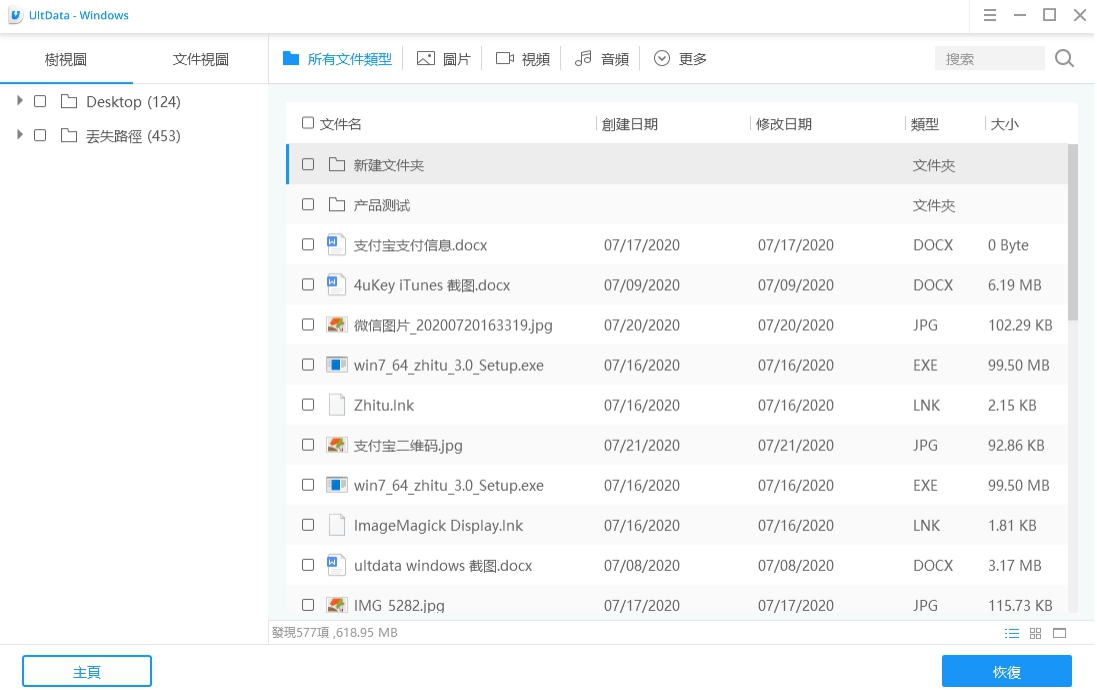The image size is (1097, 690).
Task: Check IMG_5282.jpg checkbox
Action: [x=308, y=605]
